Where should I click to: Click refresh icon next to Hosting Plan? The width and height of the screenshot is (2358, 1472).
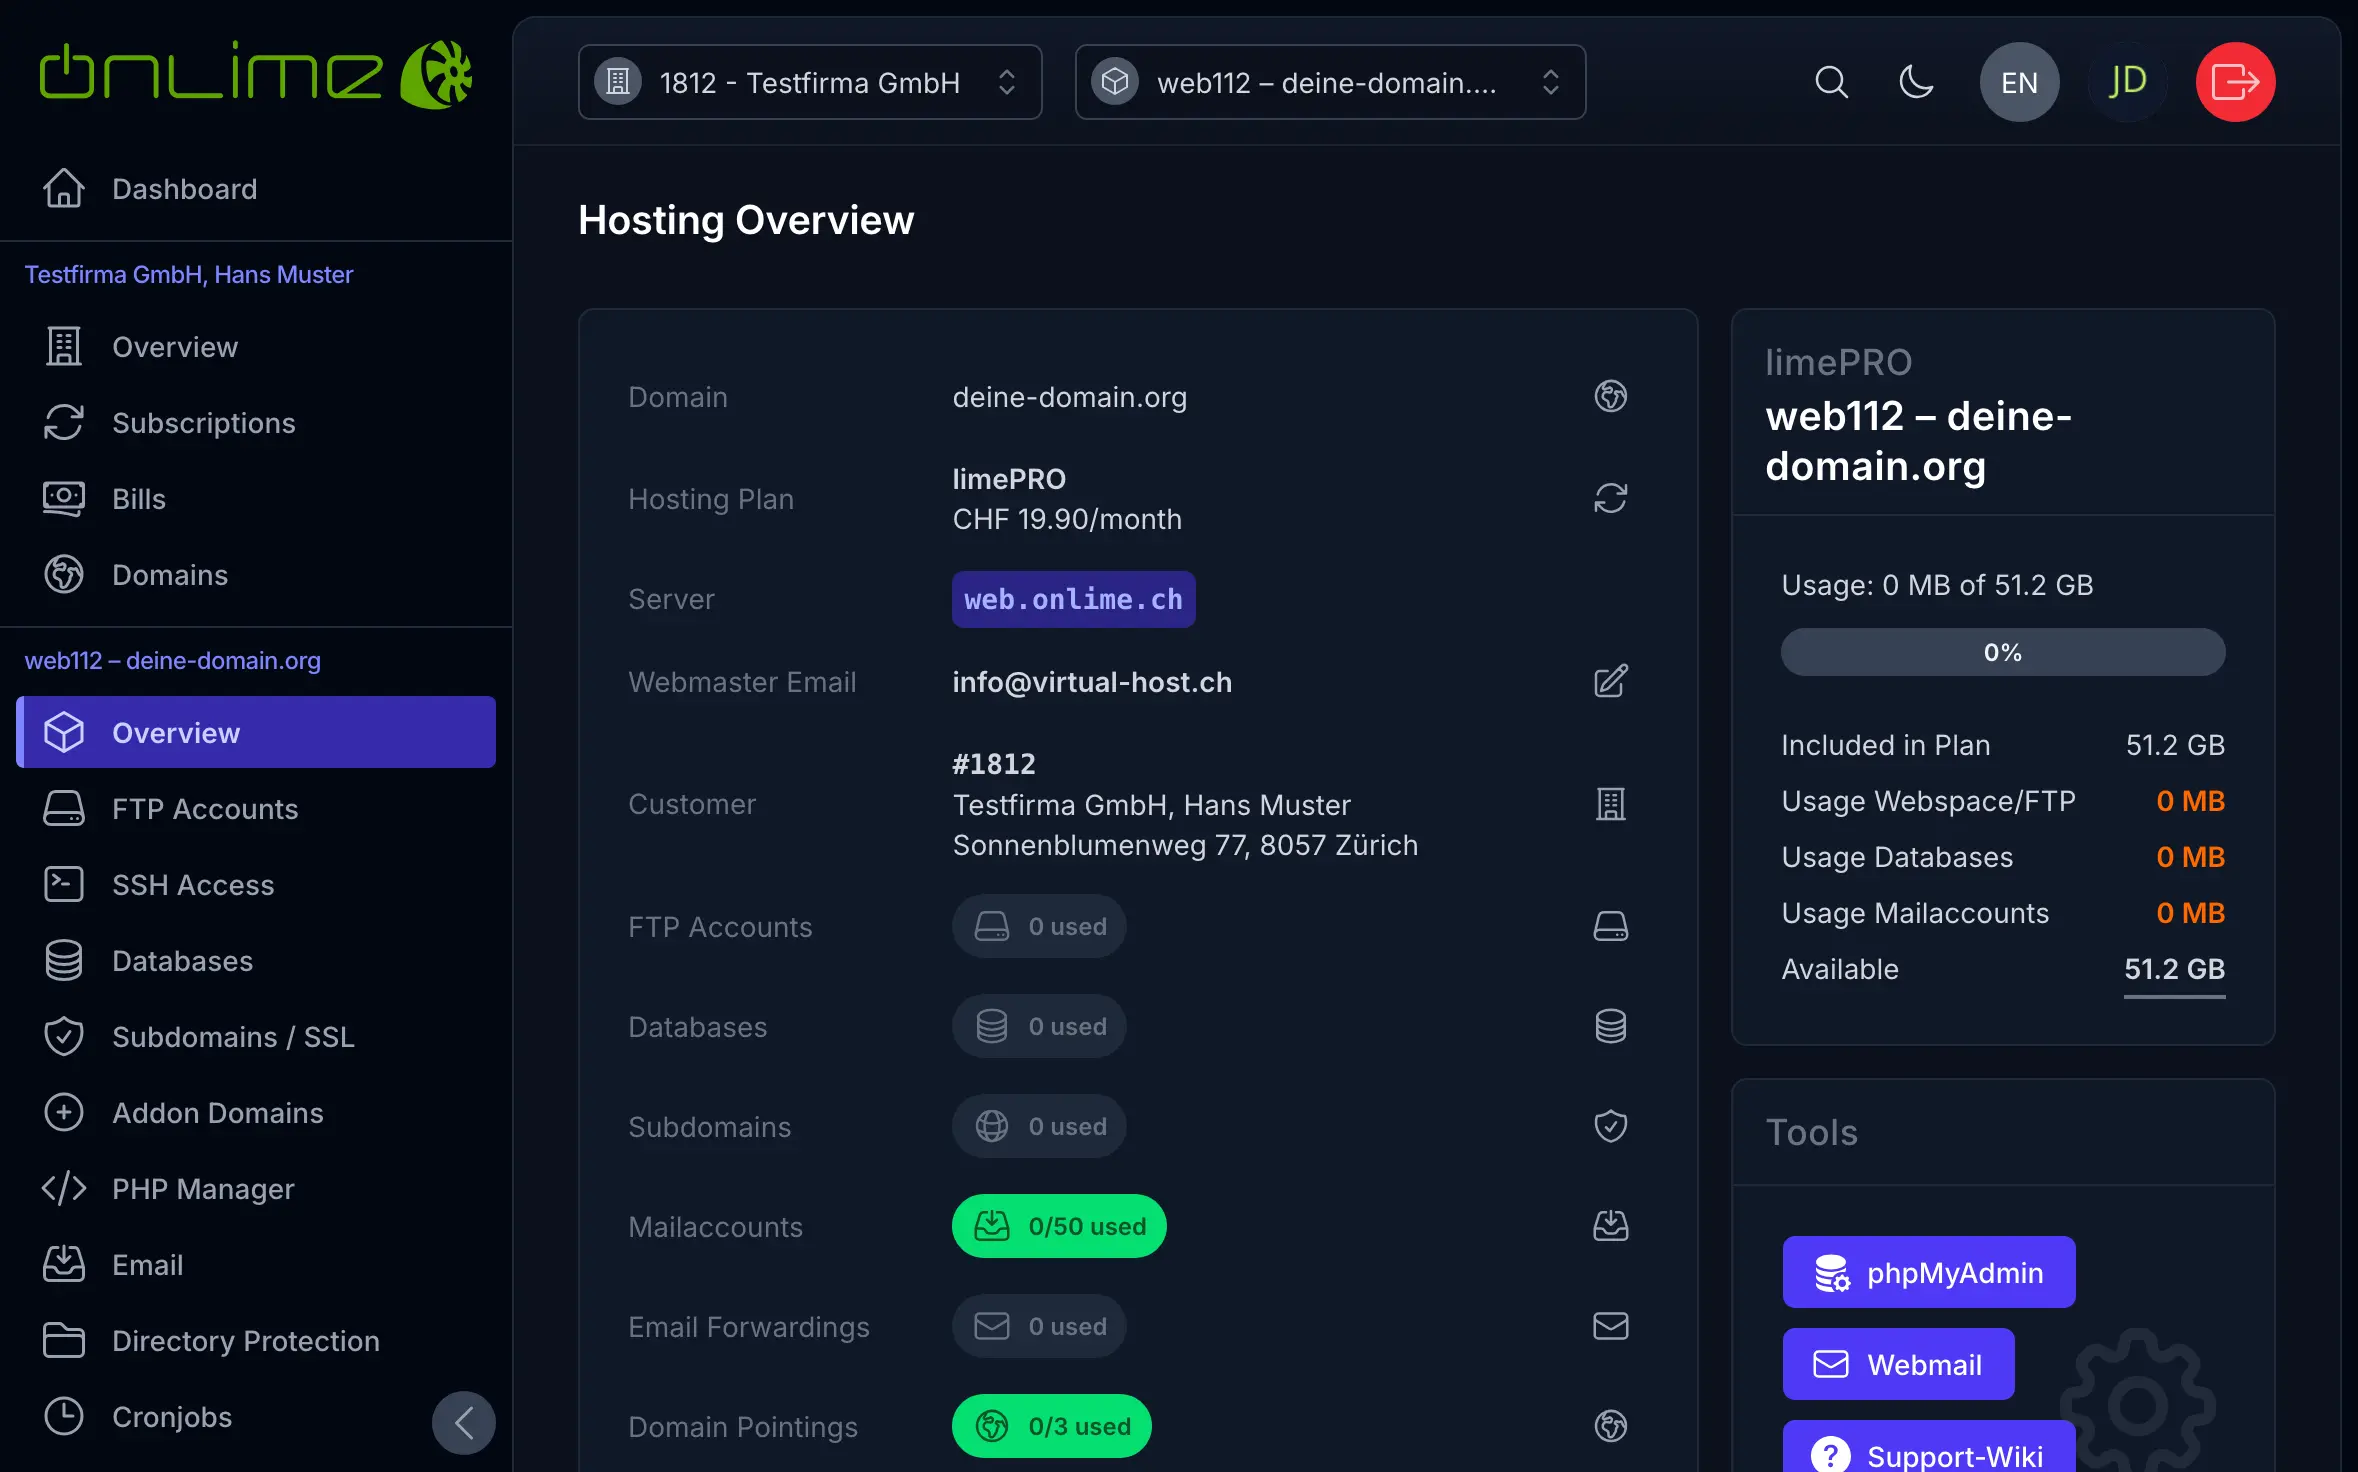[1610, 498]
